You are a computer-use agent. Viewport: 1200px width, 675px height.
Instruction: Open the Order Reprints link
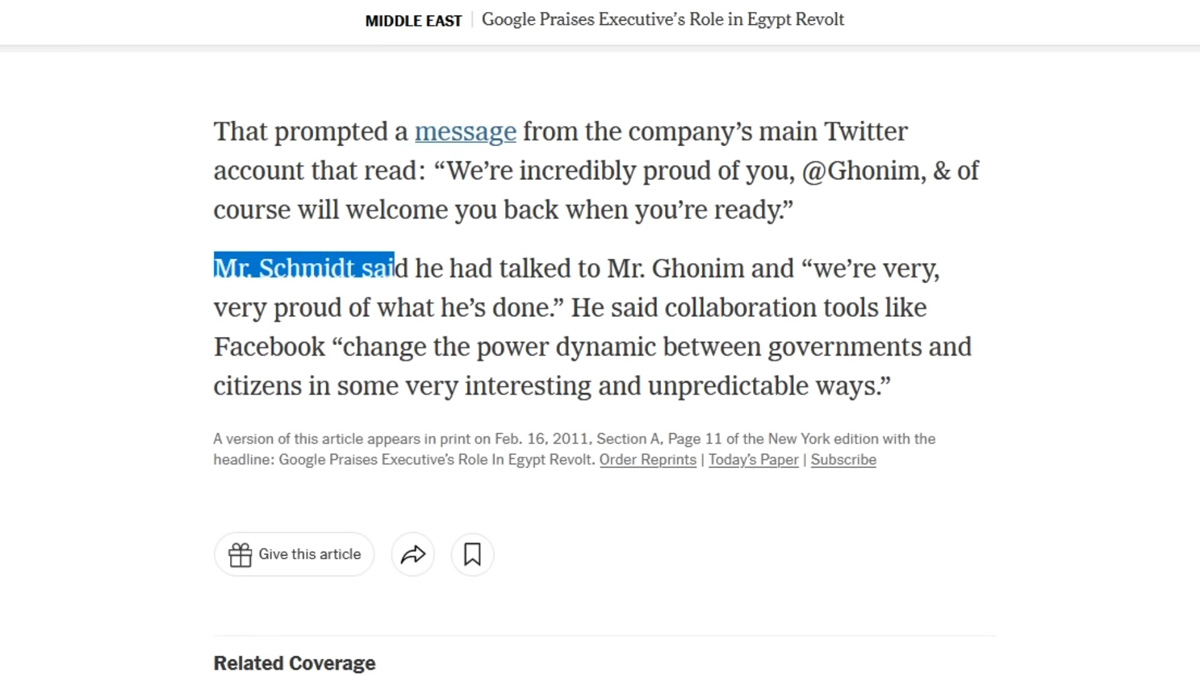(648, 460)
